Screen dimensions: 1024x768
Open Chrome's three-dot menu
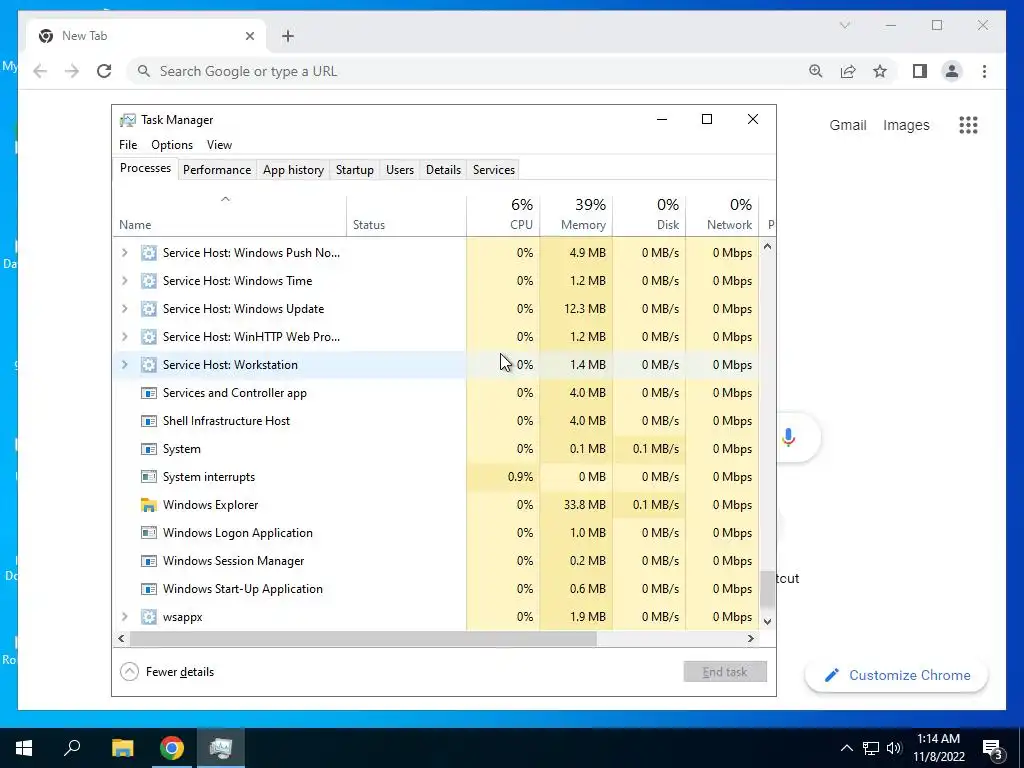click(984, 71)
